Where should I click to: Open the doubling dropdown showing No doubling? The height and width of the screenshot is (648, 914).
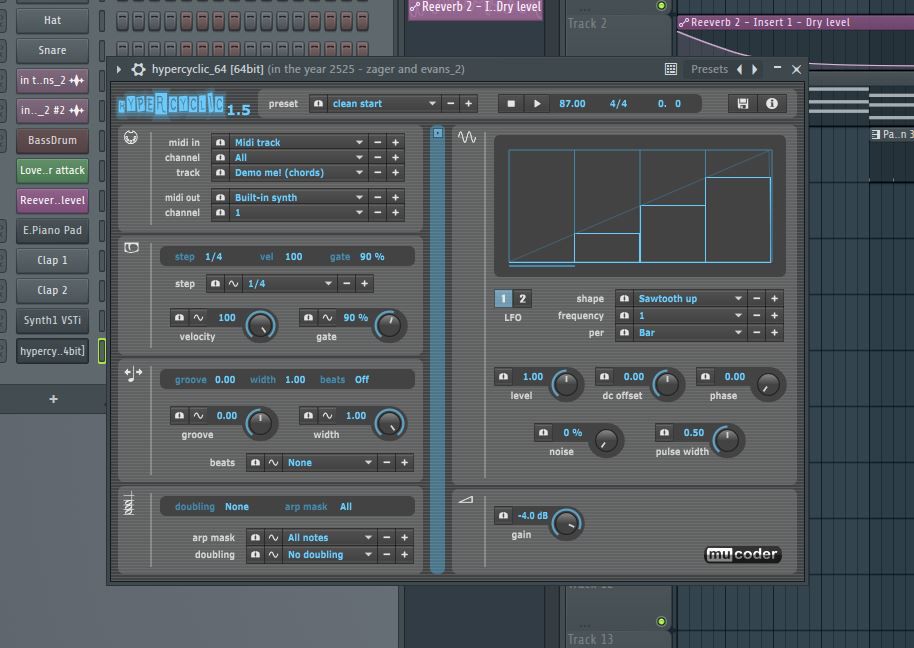pos(329,555)
